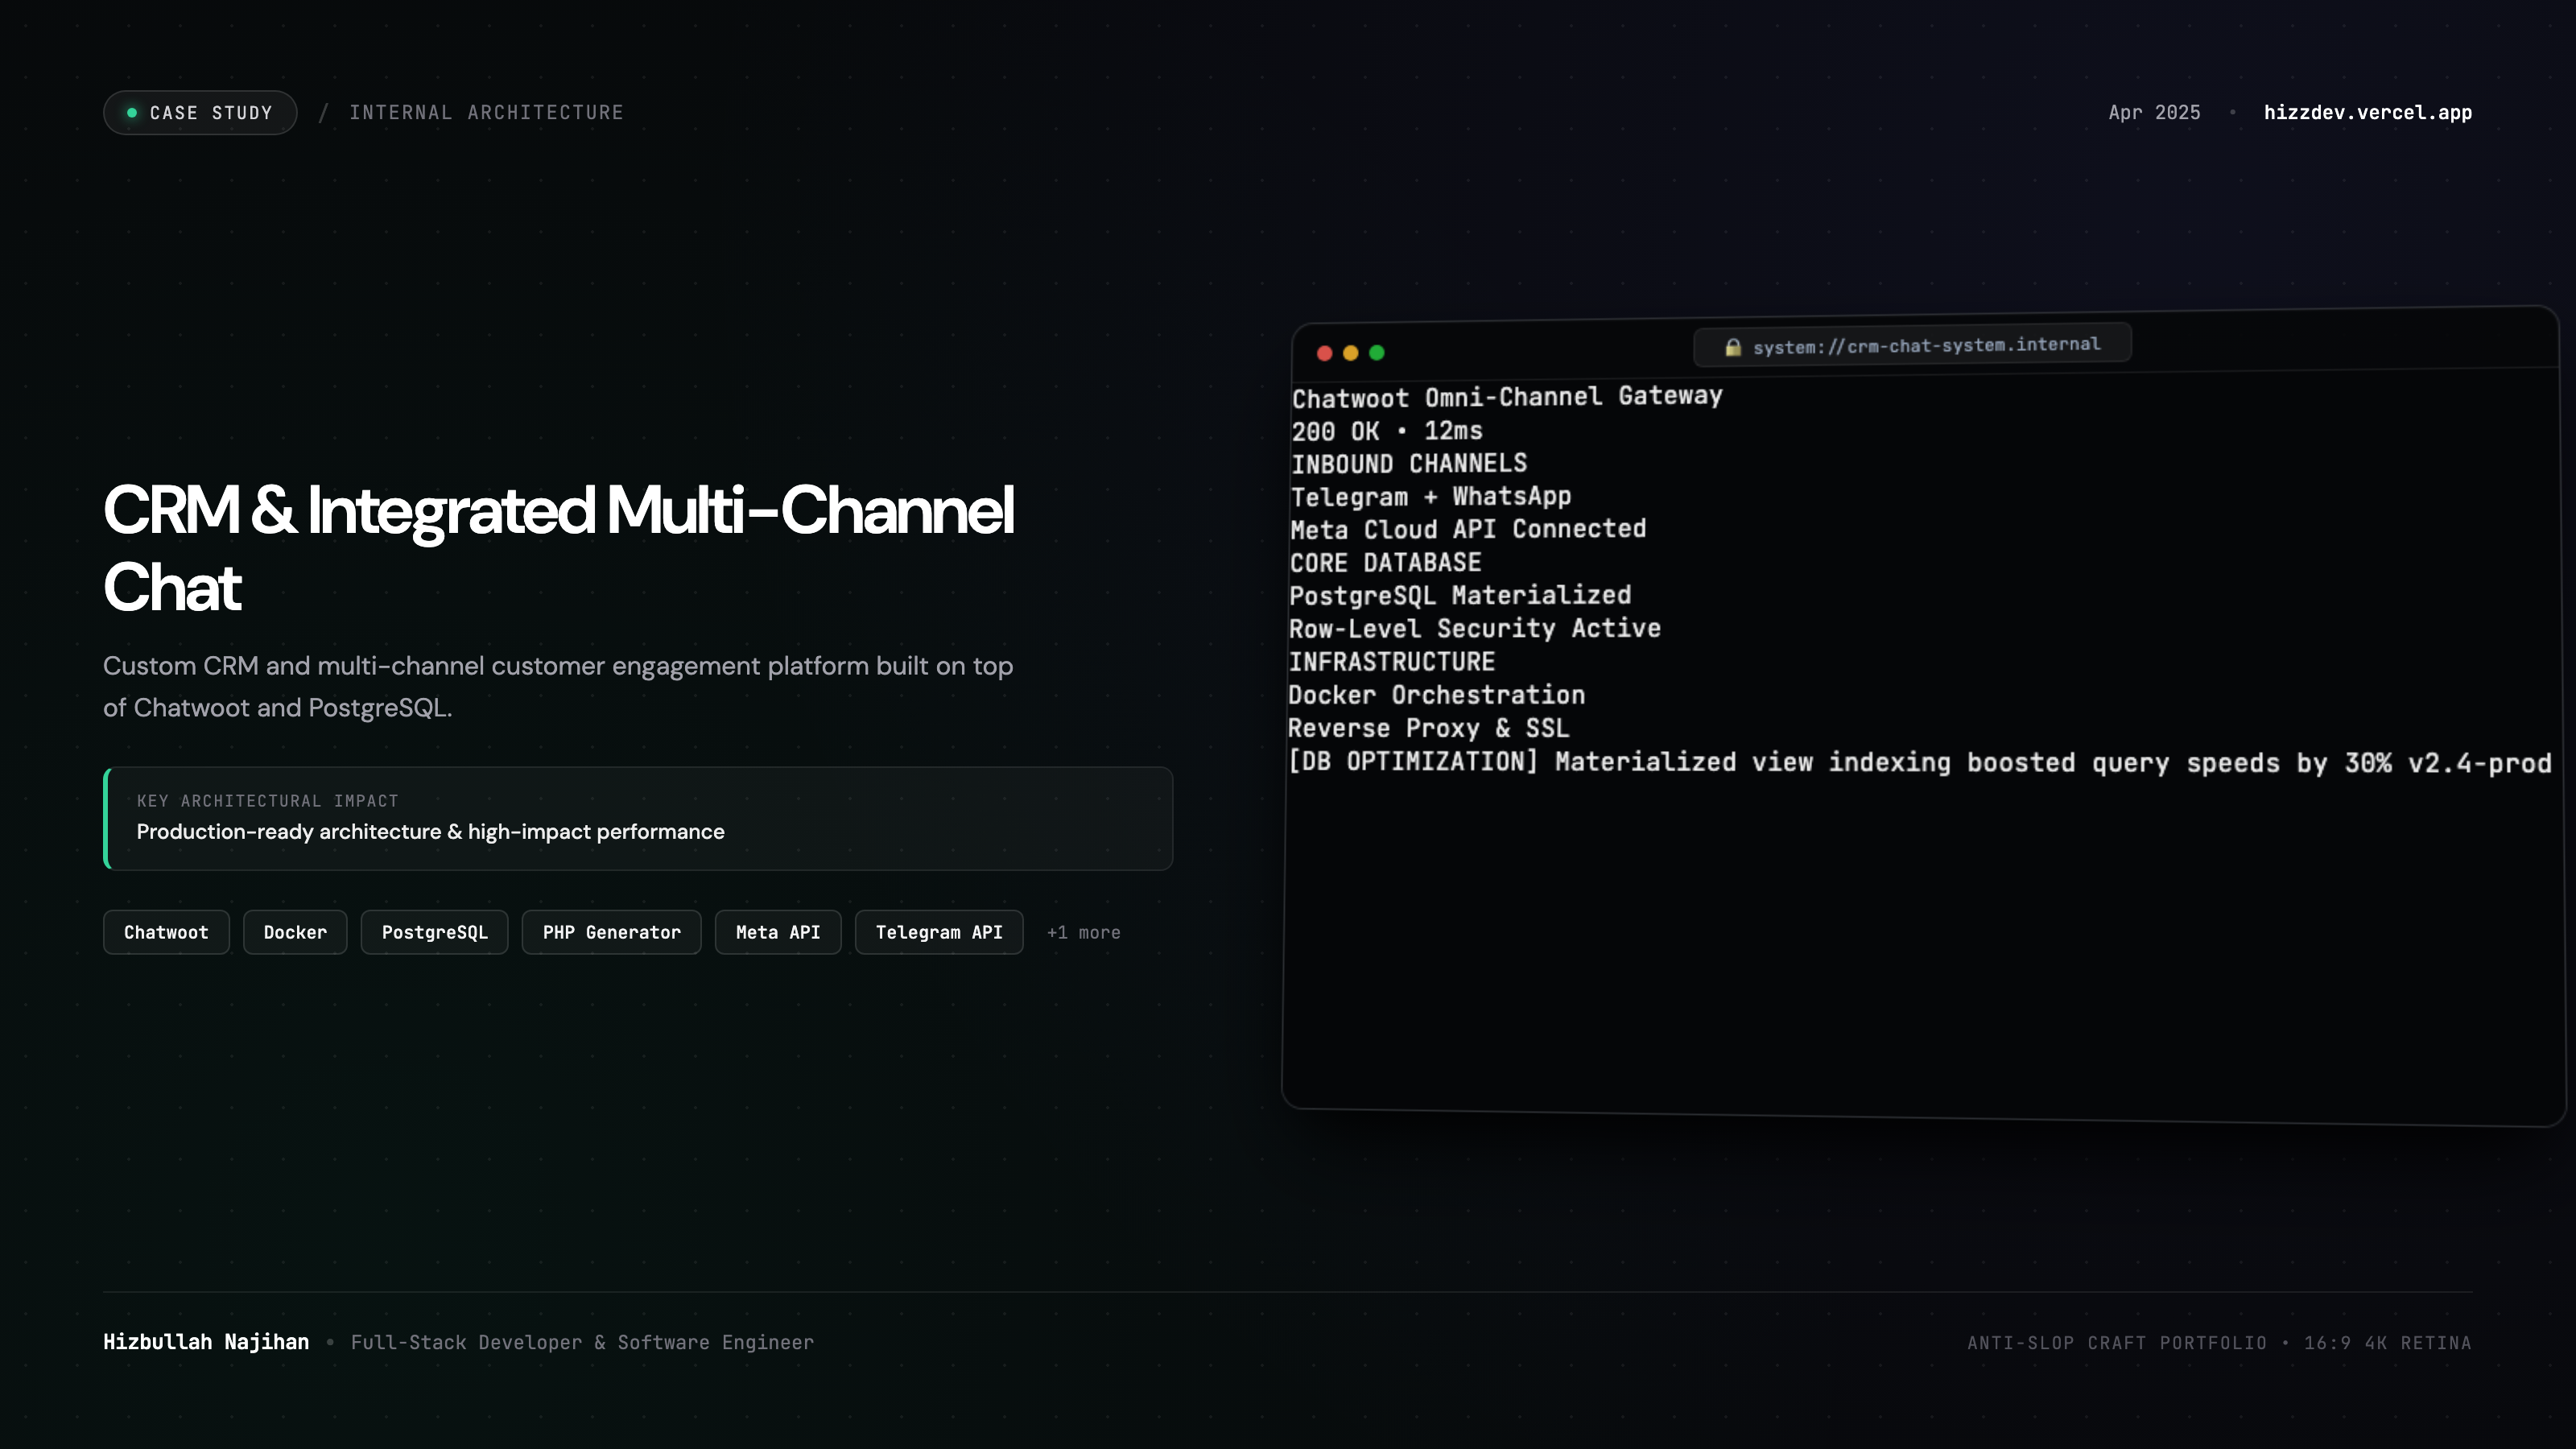Click the '[DB OPTIMIZATION]' log line
This screenshot has width=2576, height=1449.
[1919, 762]
